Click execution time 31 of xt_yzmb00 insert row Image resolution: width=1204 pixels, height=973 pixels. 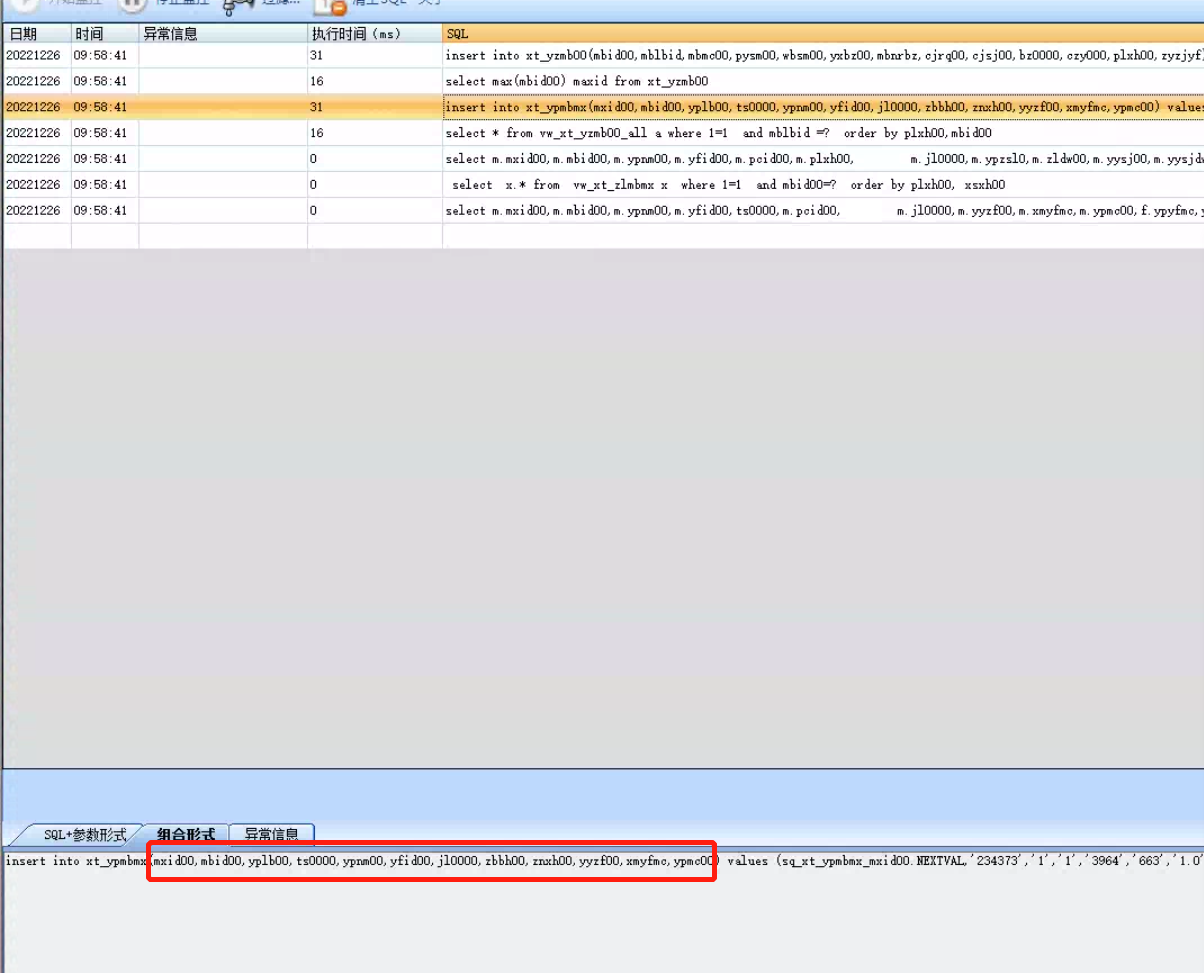point(375,55)
